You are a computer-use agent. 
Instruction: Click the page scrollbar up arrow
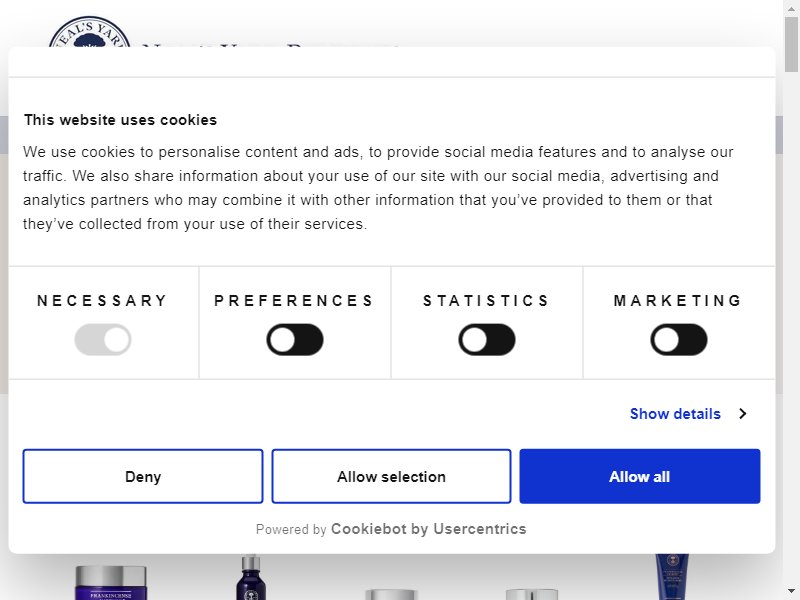pyautogui.click(x=792, y=8)
